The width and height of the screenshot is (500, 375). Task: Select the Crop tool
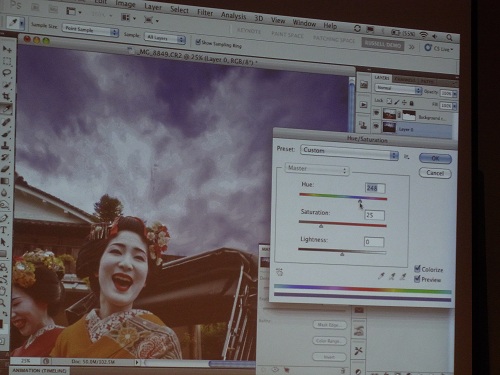tap(6, 96)
